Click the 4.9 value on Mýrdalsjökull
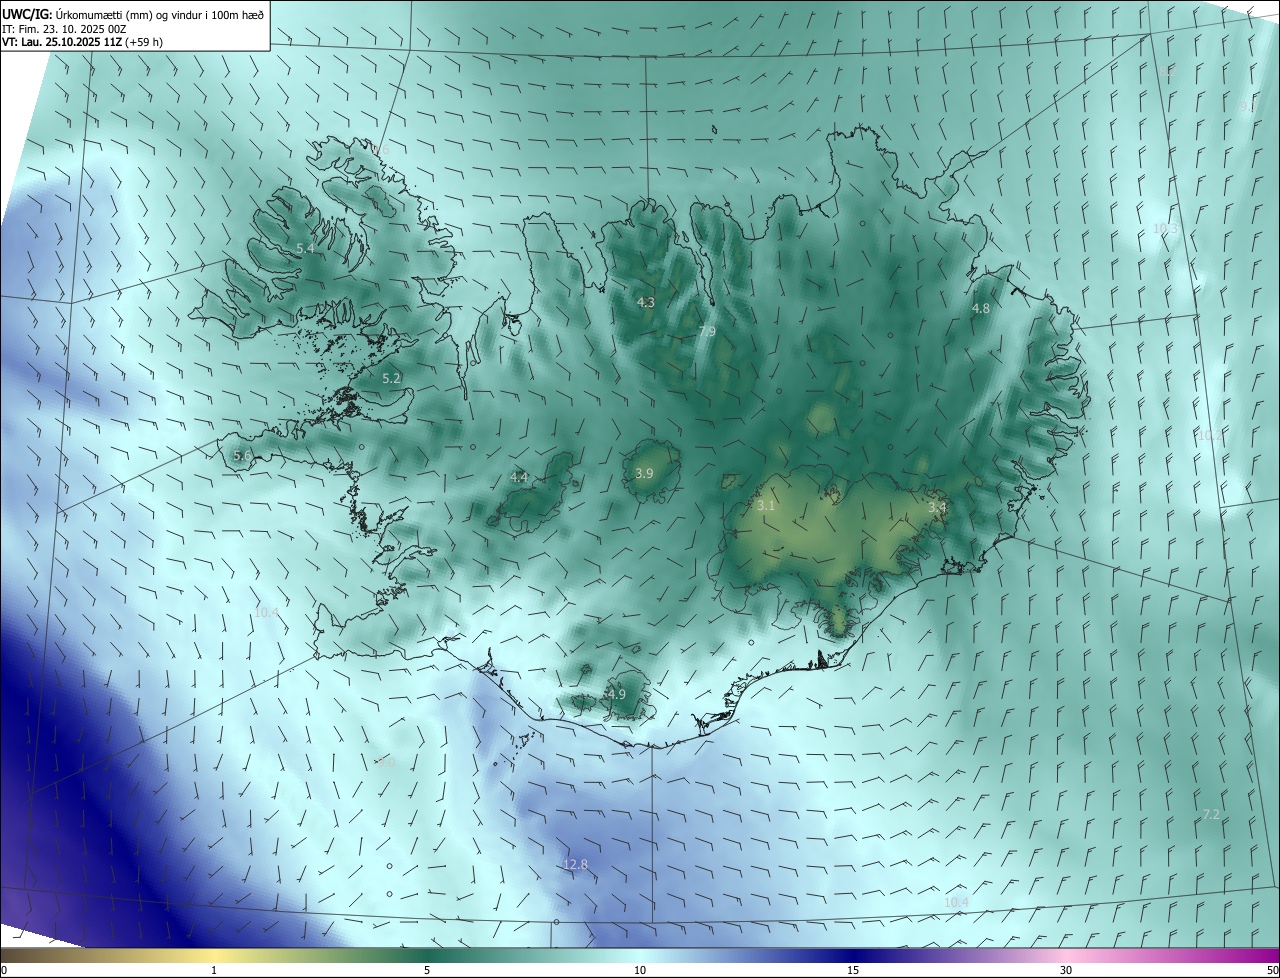Image resolution: width=1280 pixels, height=978 pixels. (x=617, y=694)
